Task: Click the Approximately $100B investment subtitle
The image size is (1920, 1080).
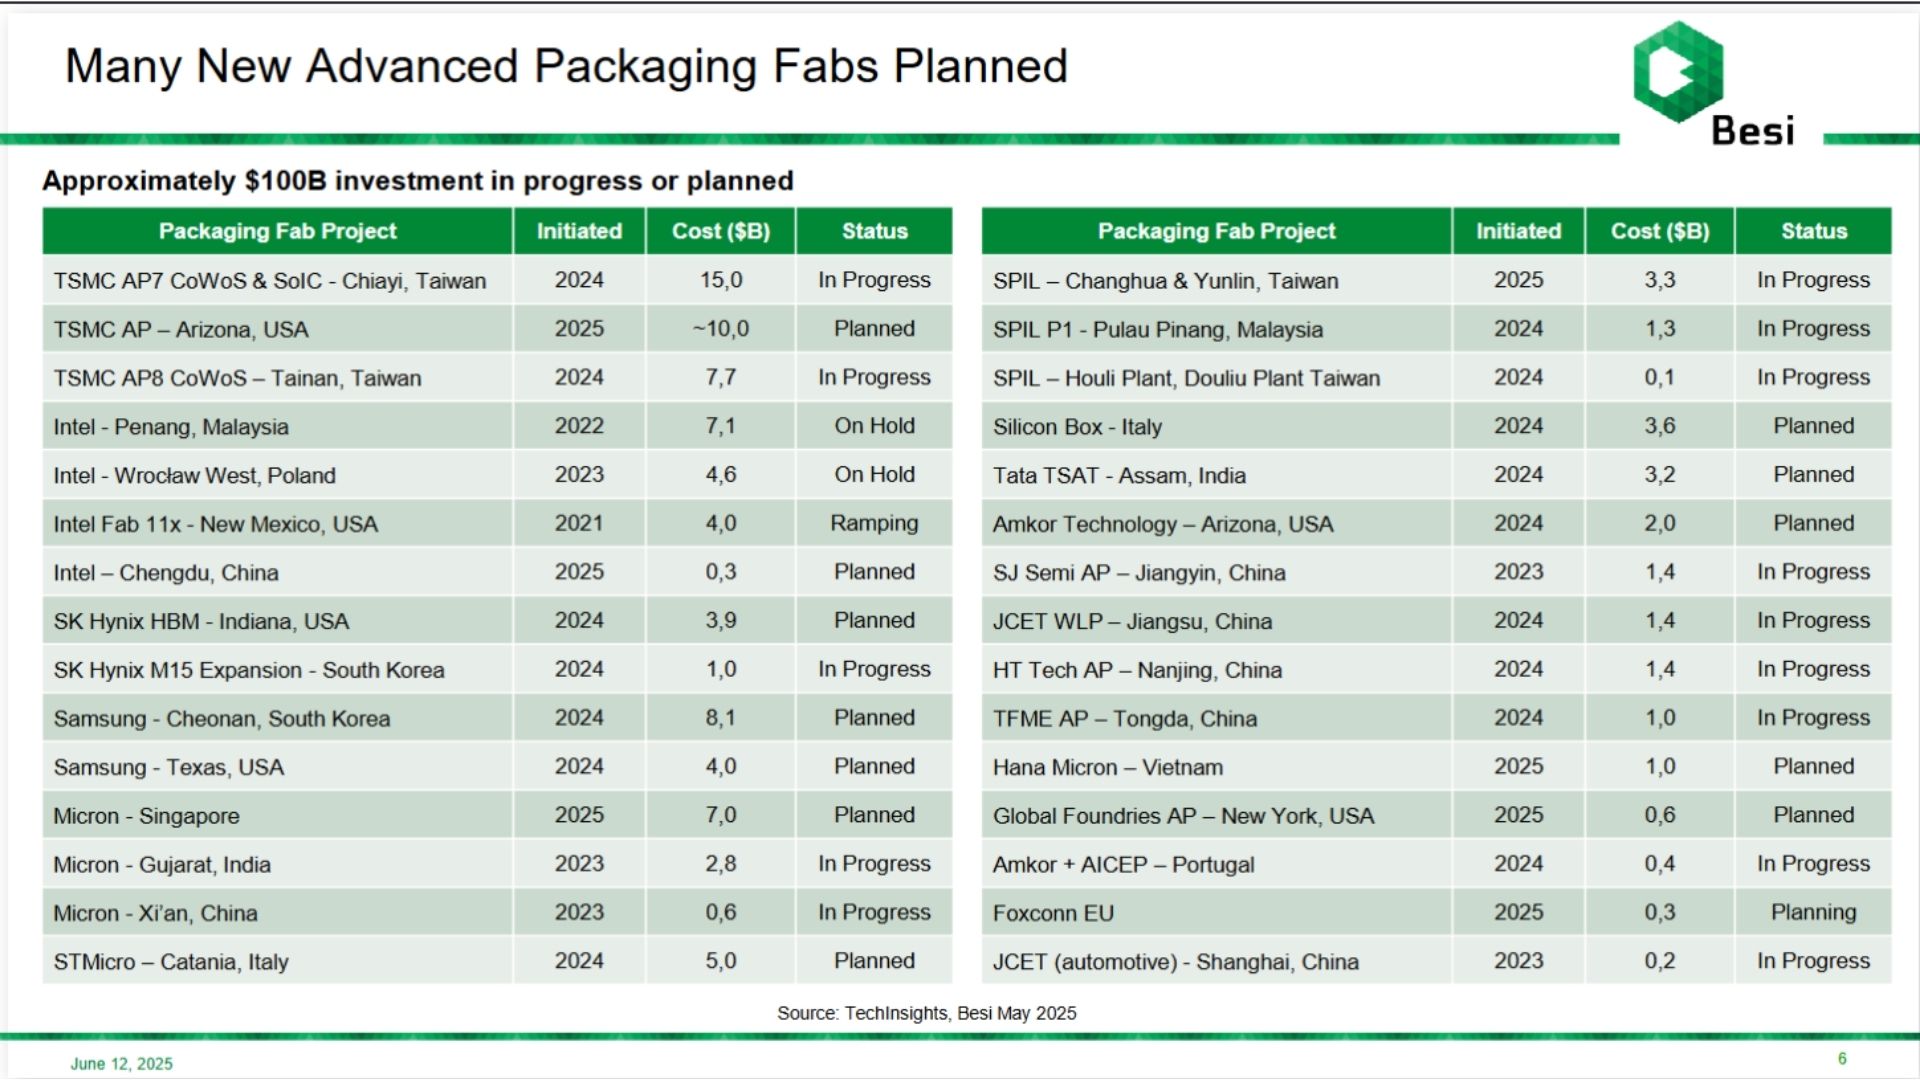Action: (418, 181)
